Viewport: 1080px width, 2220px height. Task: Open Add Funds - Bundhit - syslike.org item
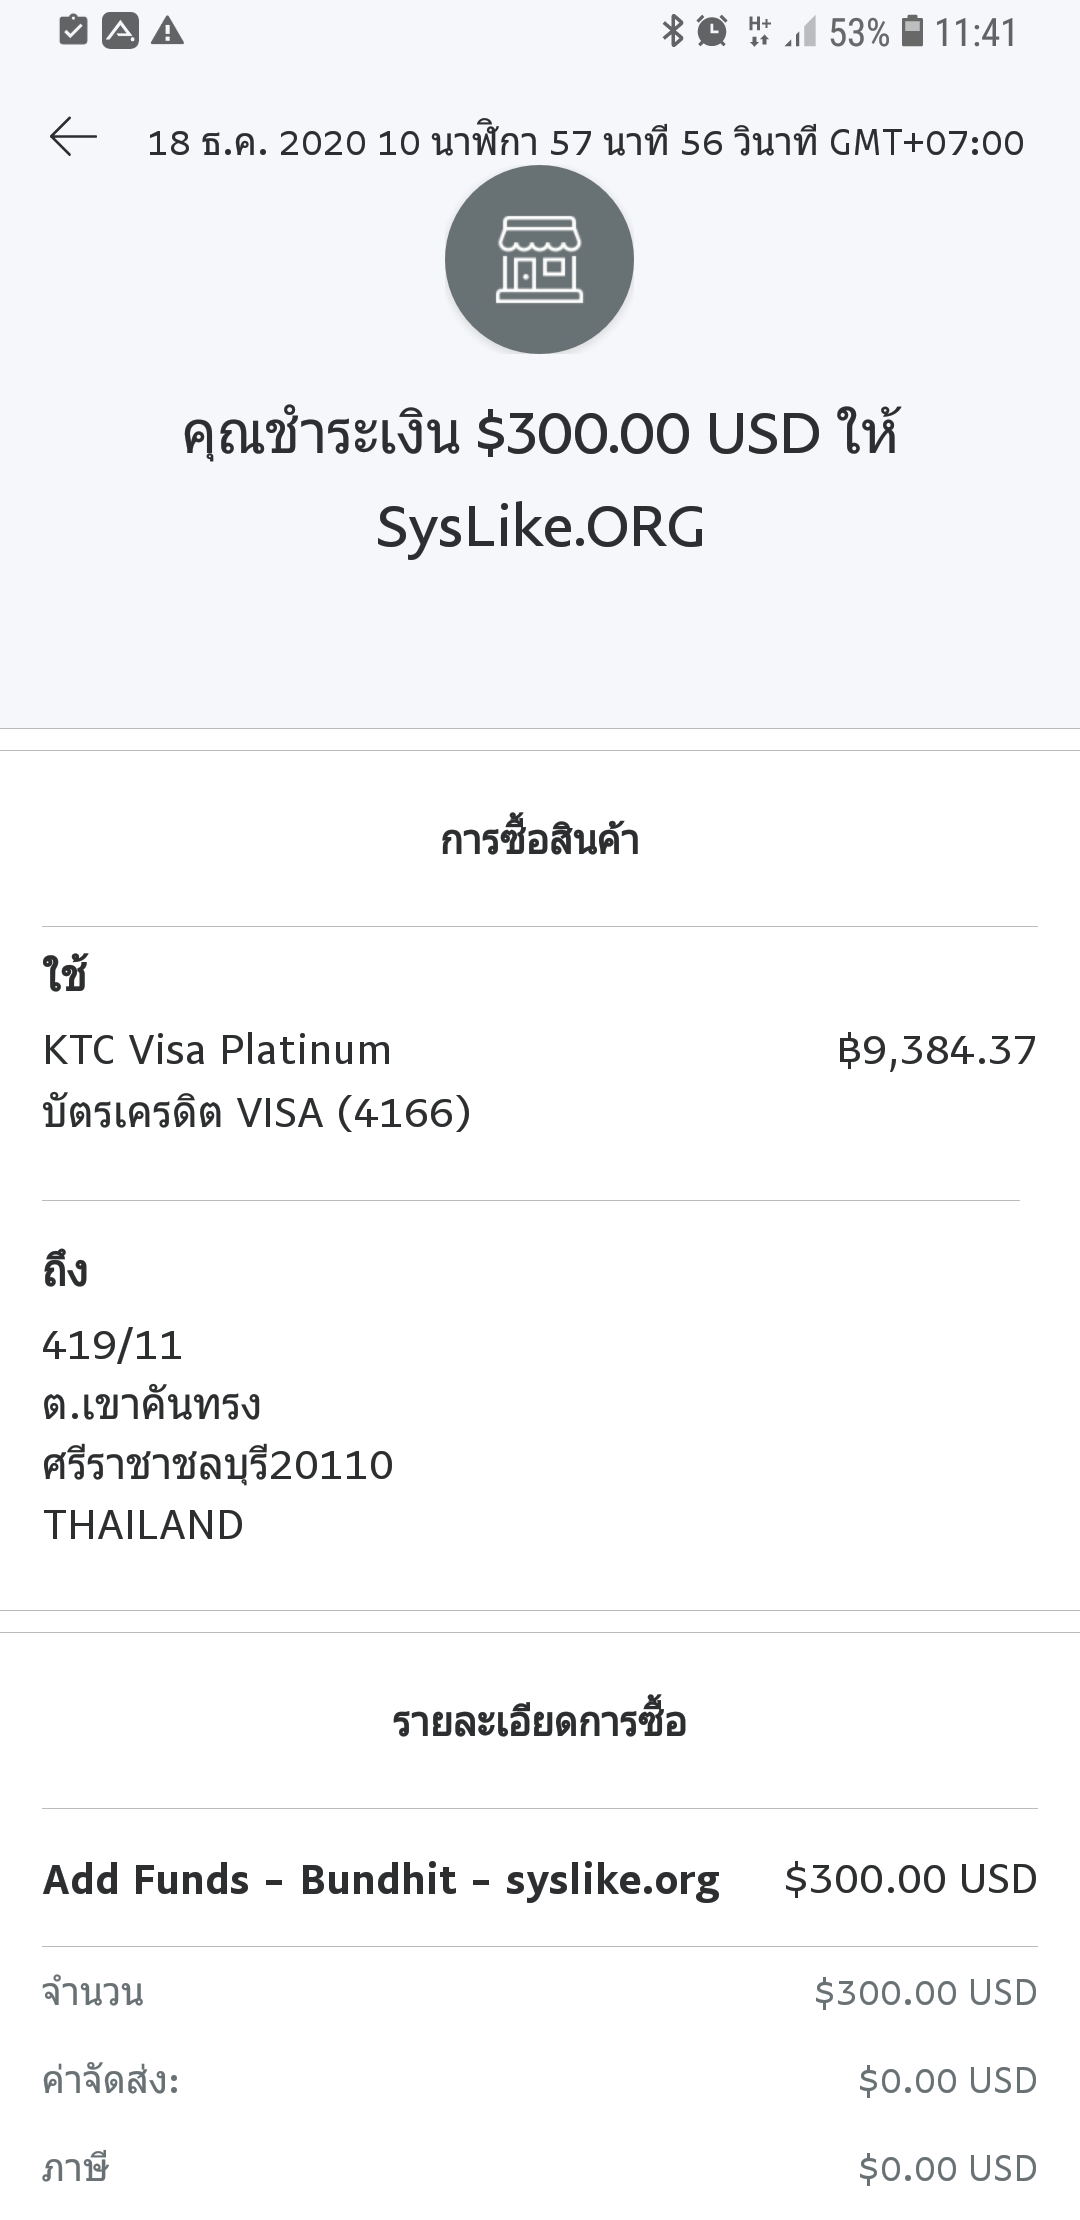(540, 1879)
